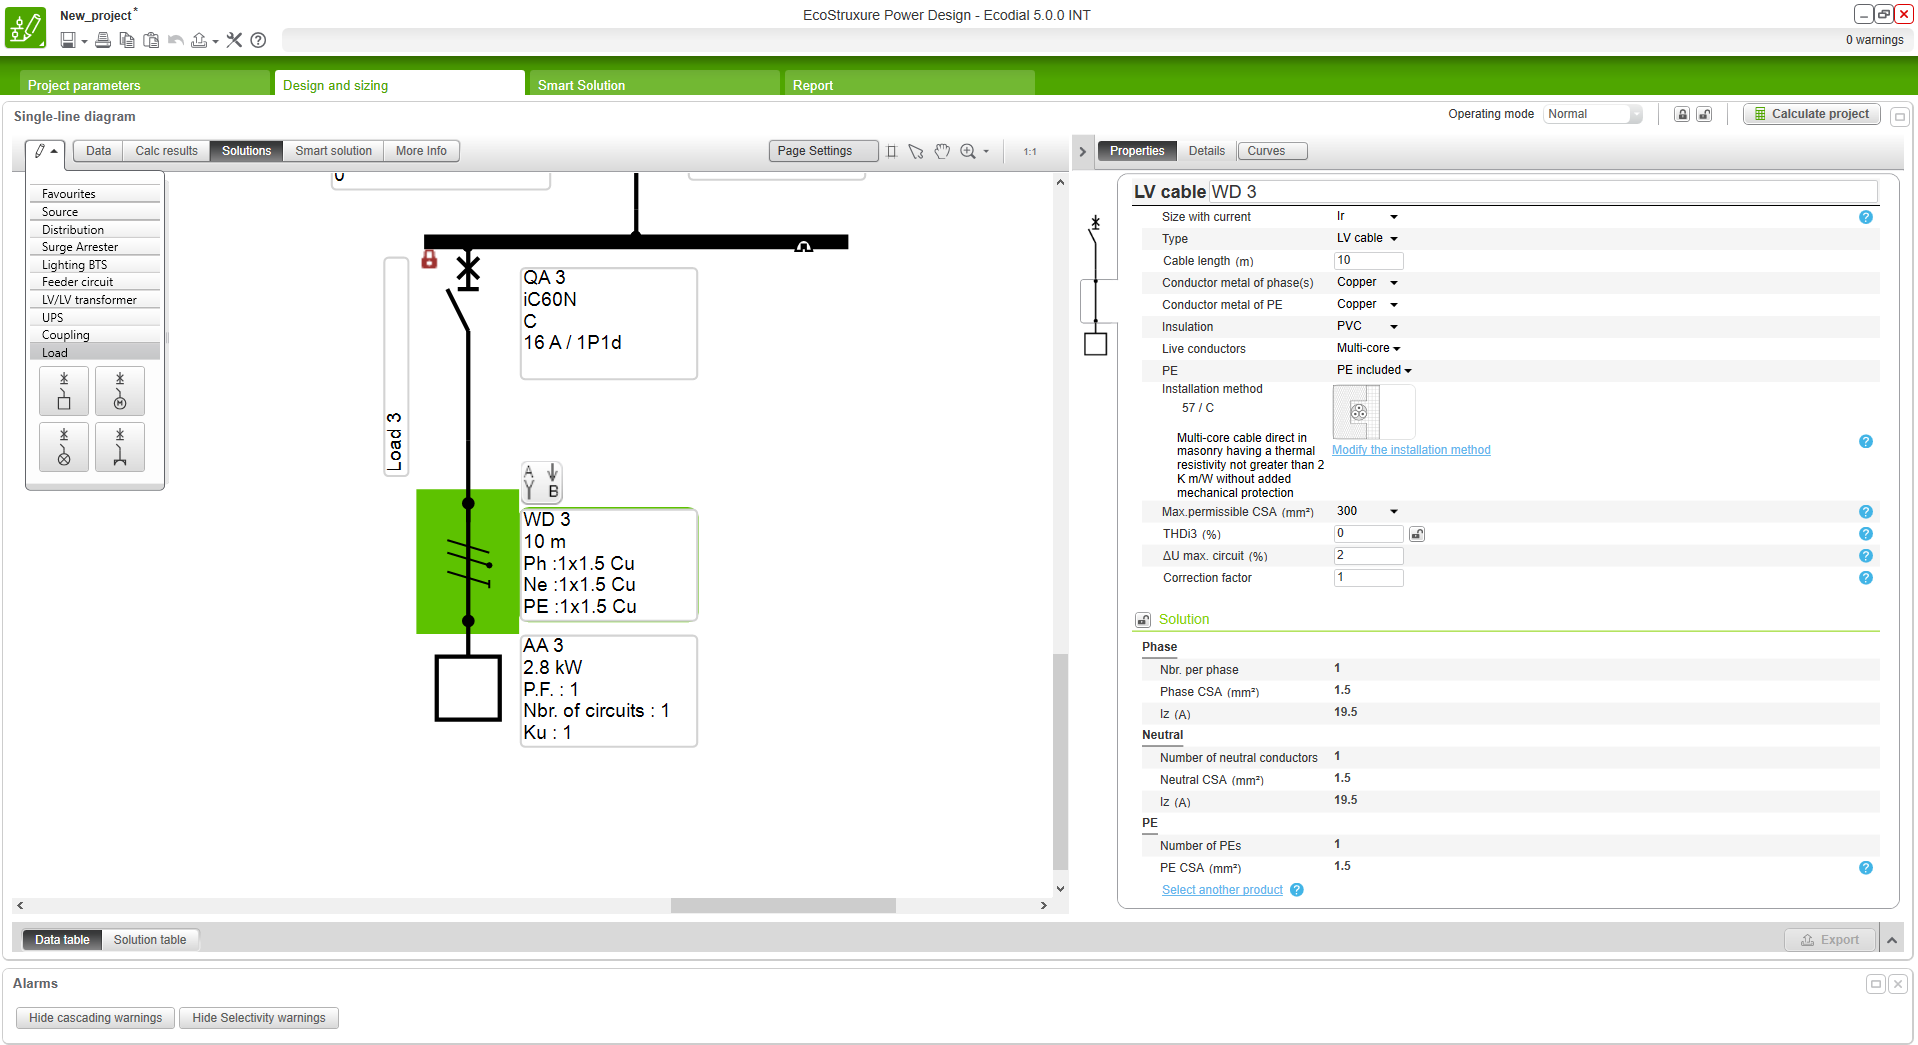This screenshot has height=1045, width=1918.
Task: Click the help question mark icon
Action: 258,40
